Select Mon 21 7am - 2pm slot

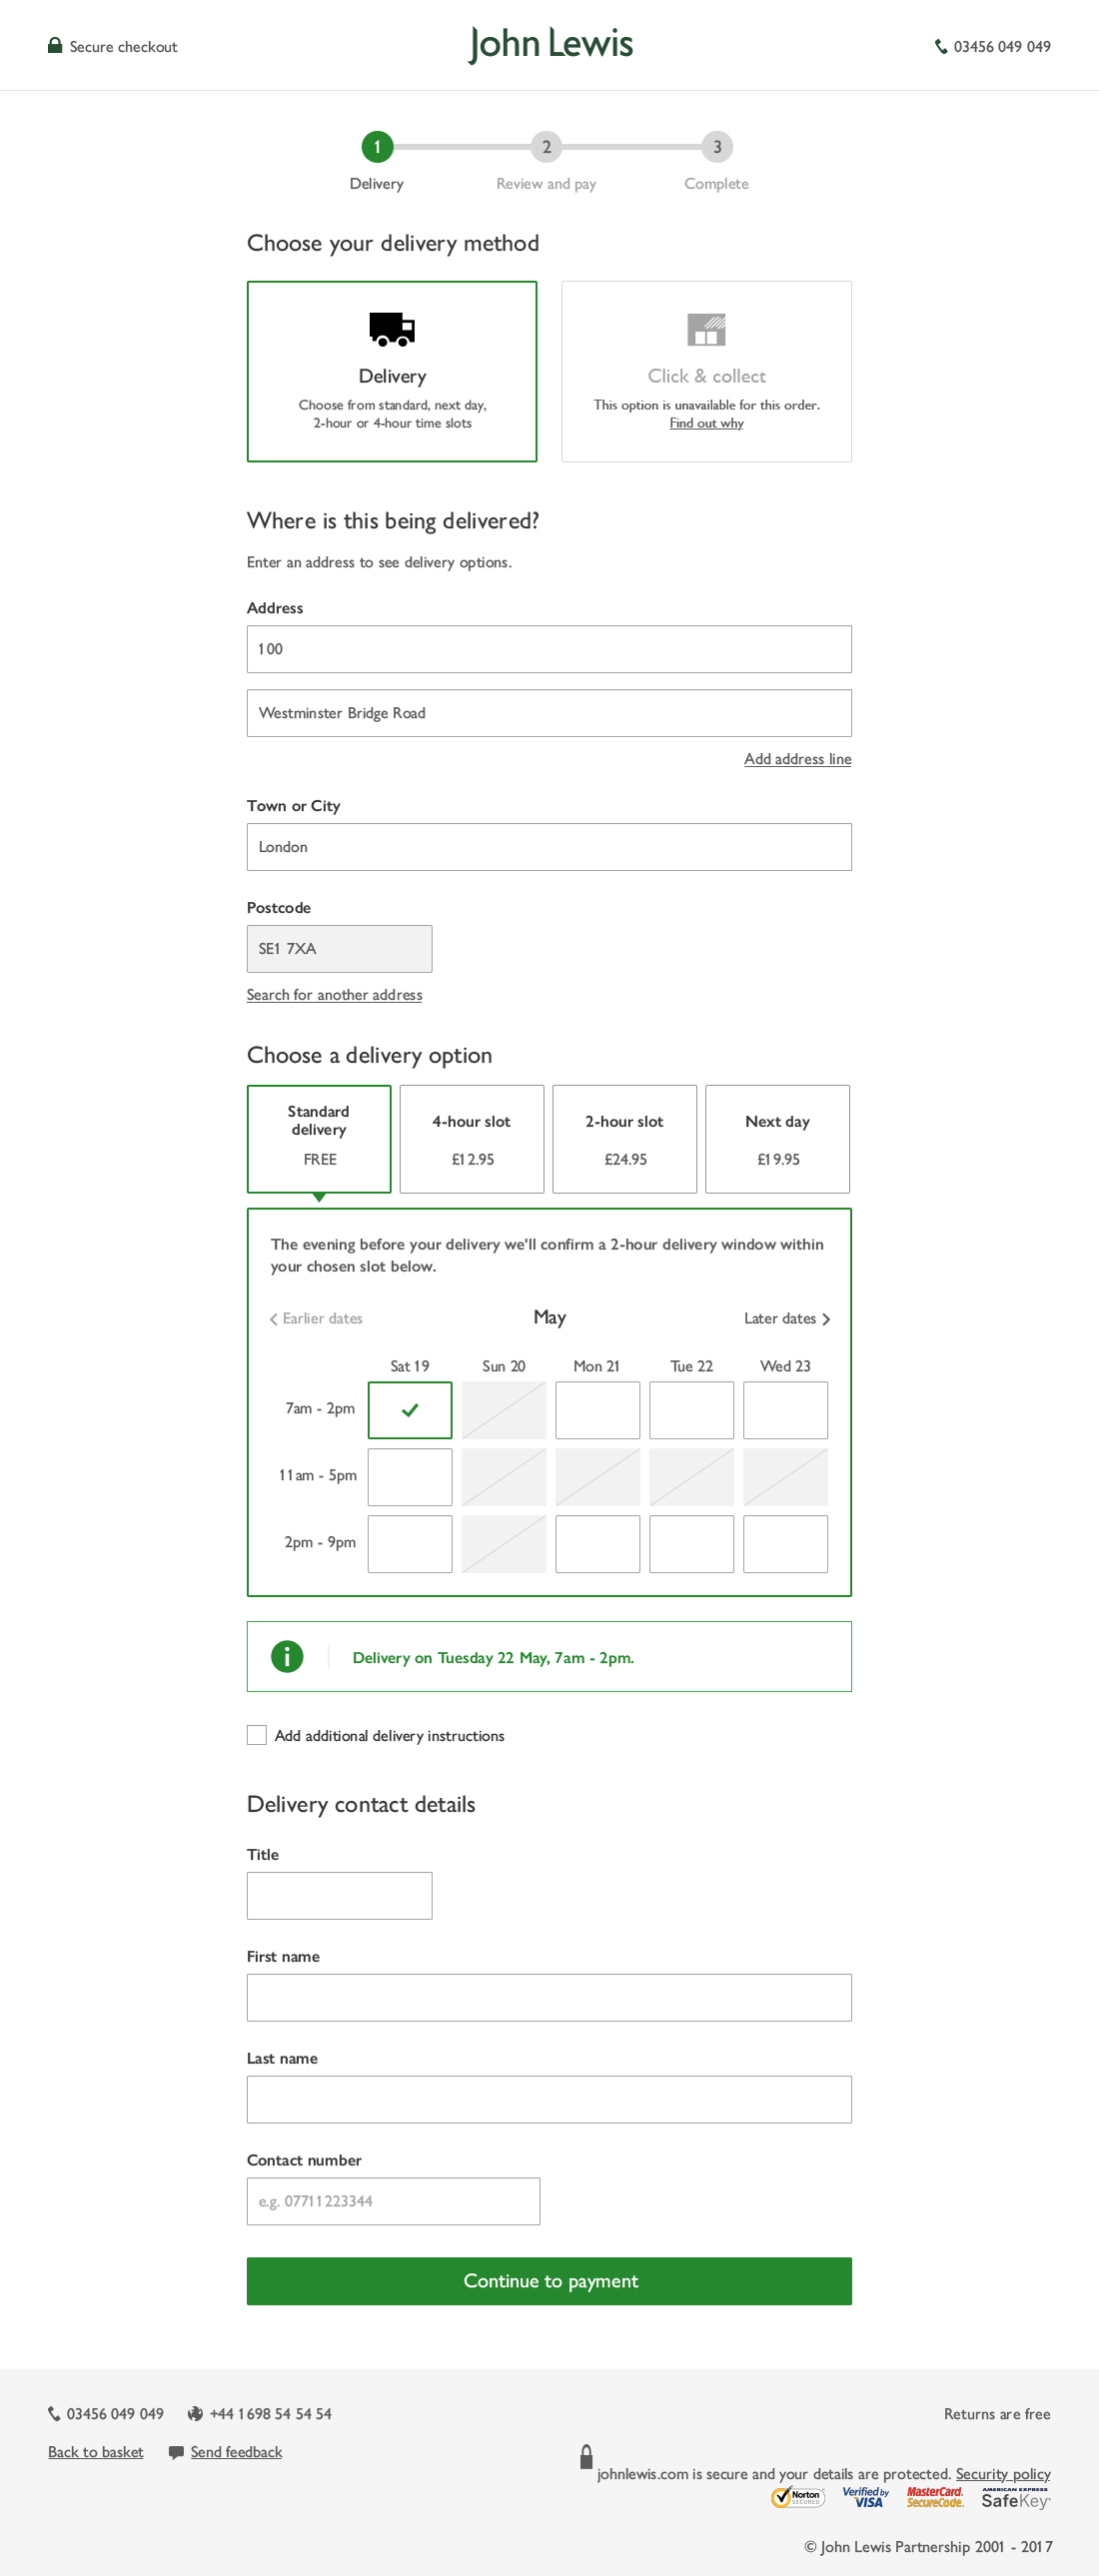coord(597,1410)
